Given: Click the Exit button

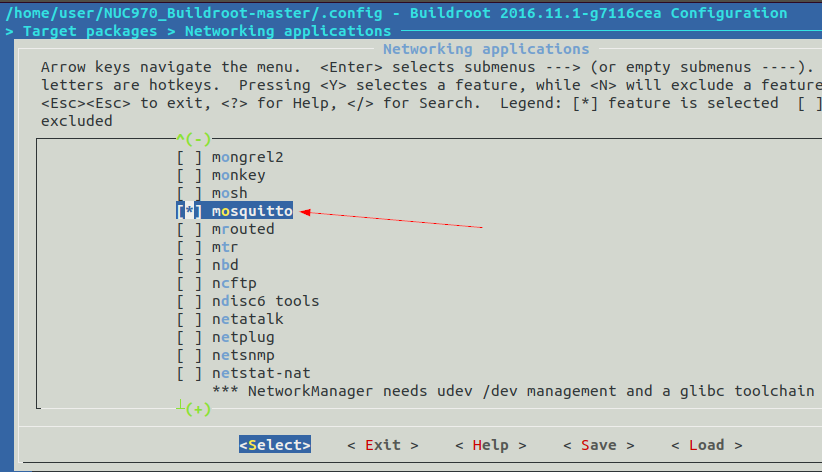Looking at the screenshot, I should pyautogui.click(x=383, y=445).
